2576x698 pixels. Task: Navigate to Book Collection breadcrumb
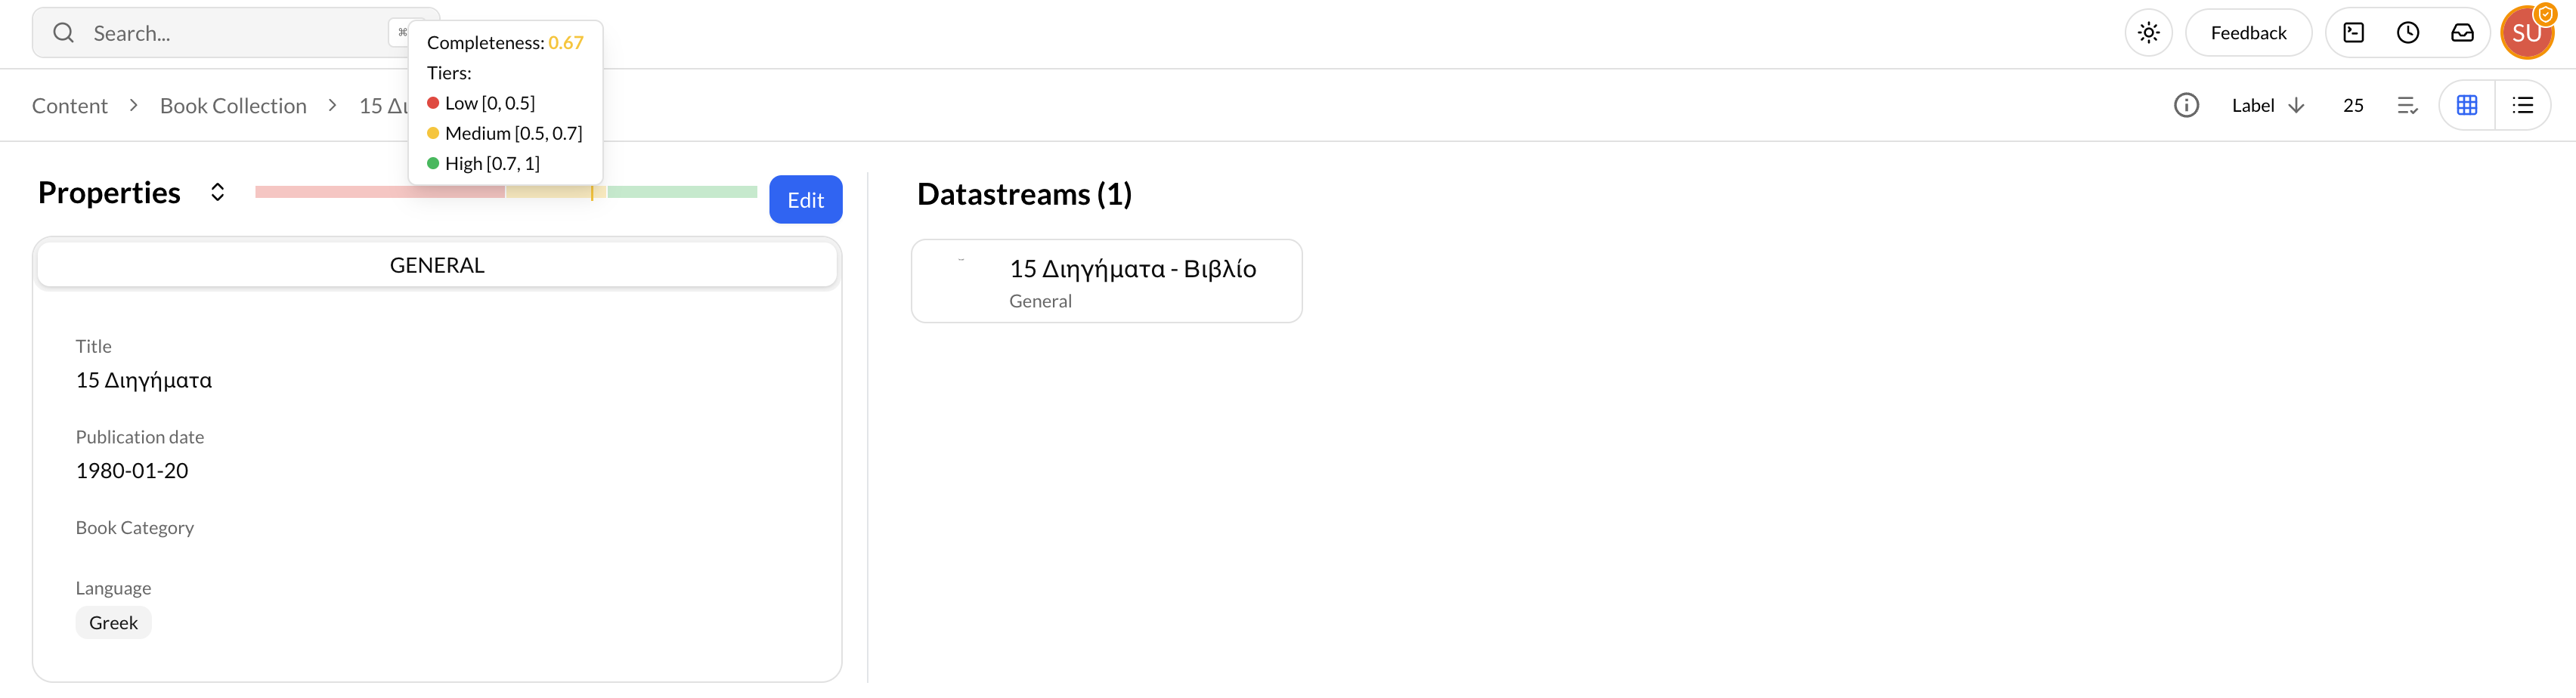(x=233, y=105)
